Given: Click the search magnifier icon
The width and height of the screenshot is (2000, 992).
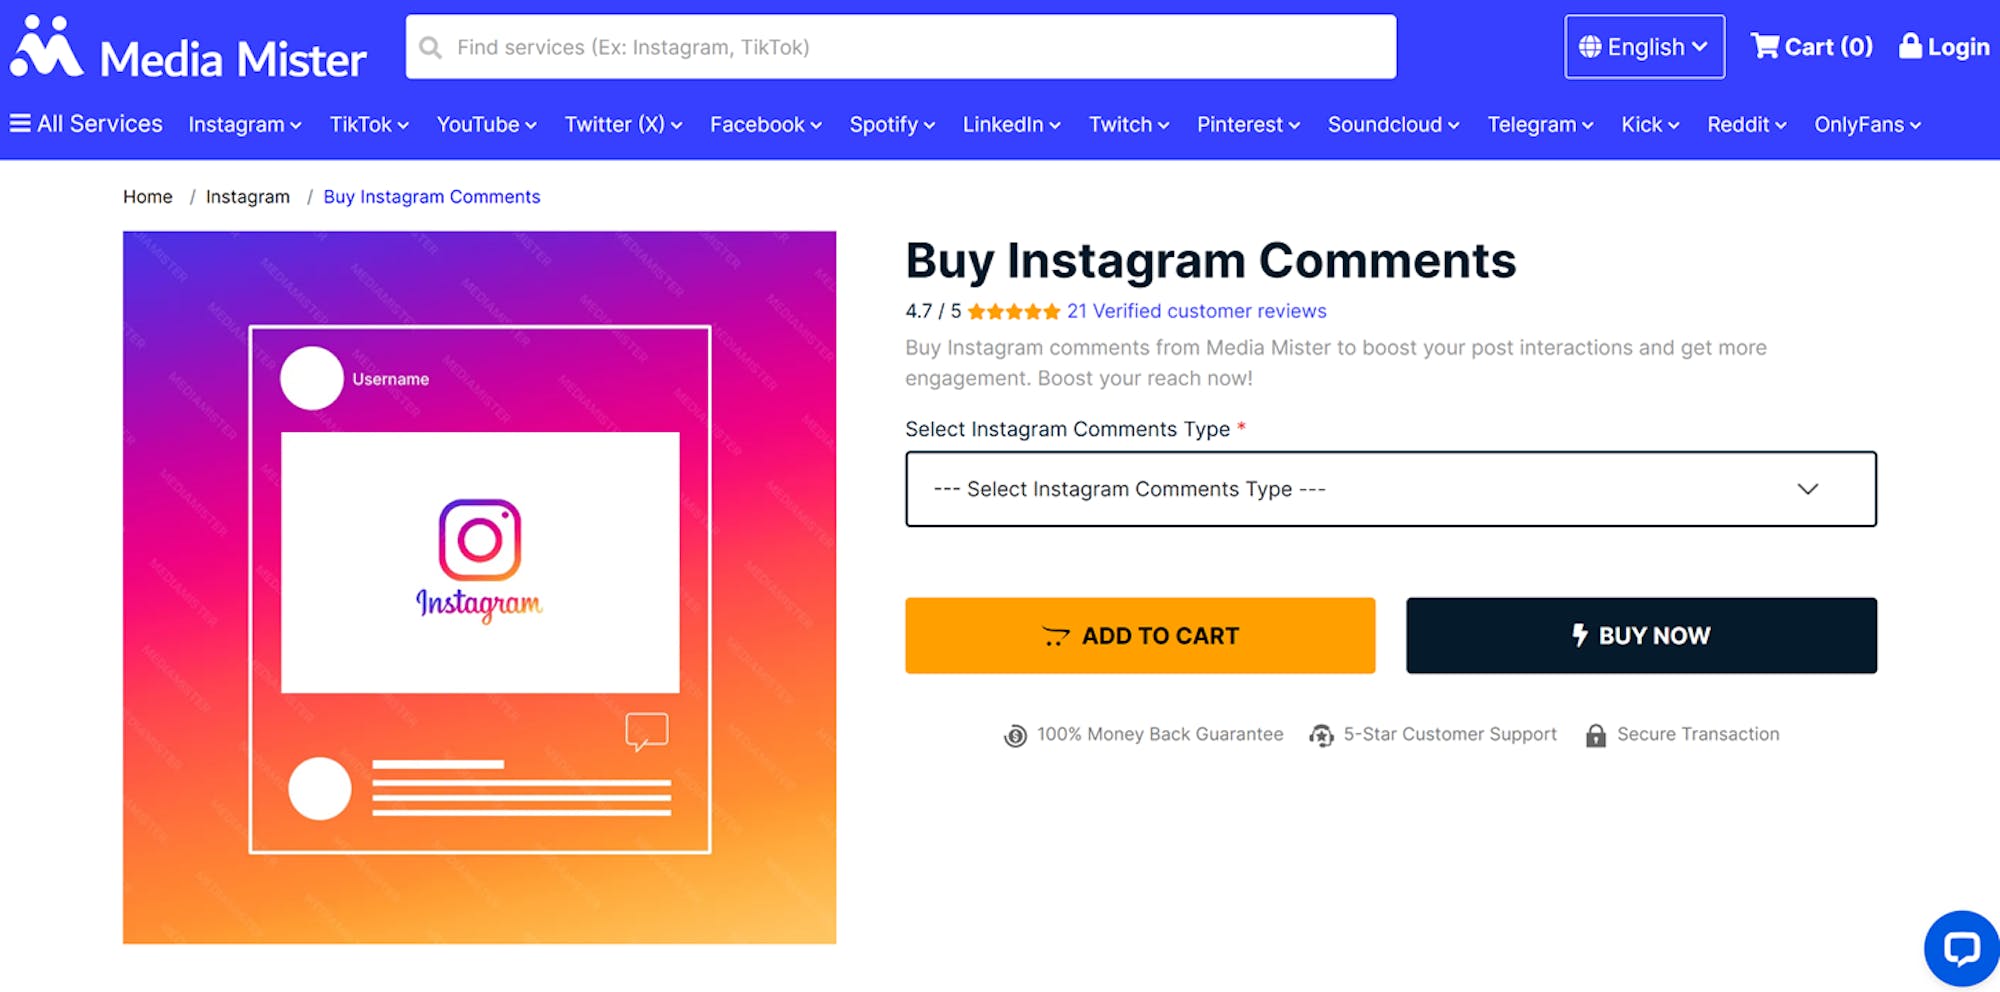Looking at the screenshot, I should point(430,46).
